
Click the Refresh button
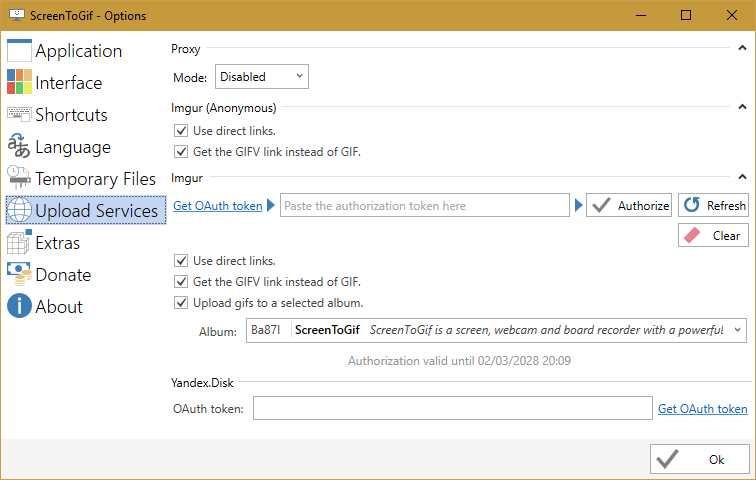pos(713,205)
